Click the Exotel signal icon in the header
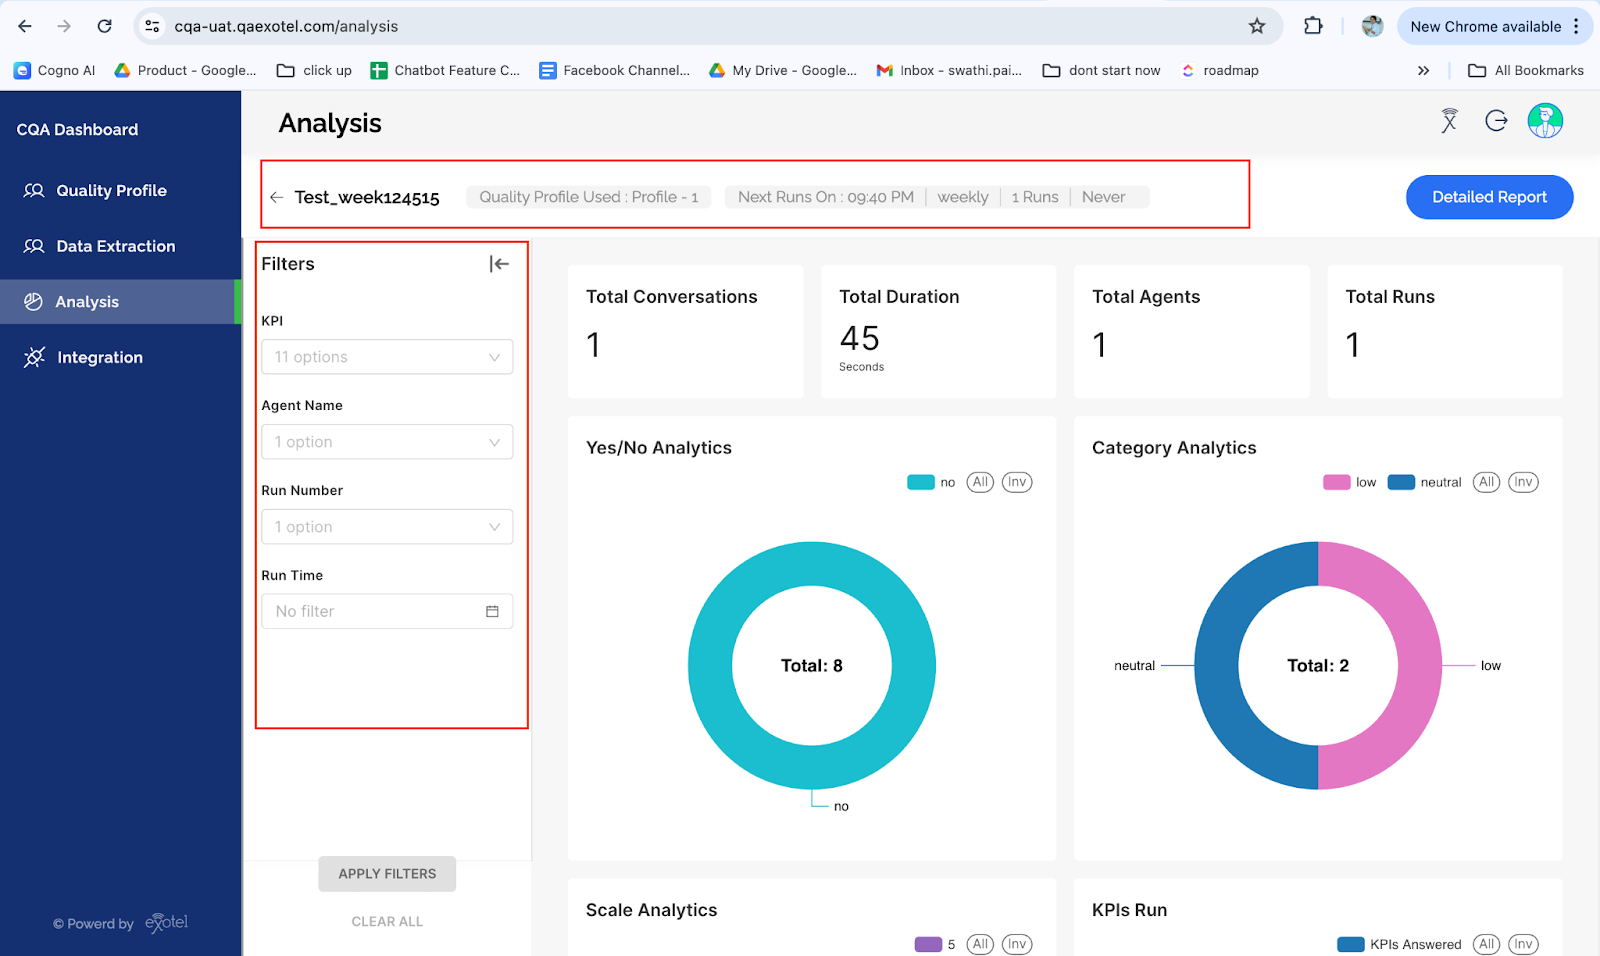 (x=1447, y=121)
